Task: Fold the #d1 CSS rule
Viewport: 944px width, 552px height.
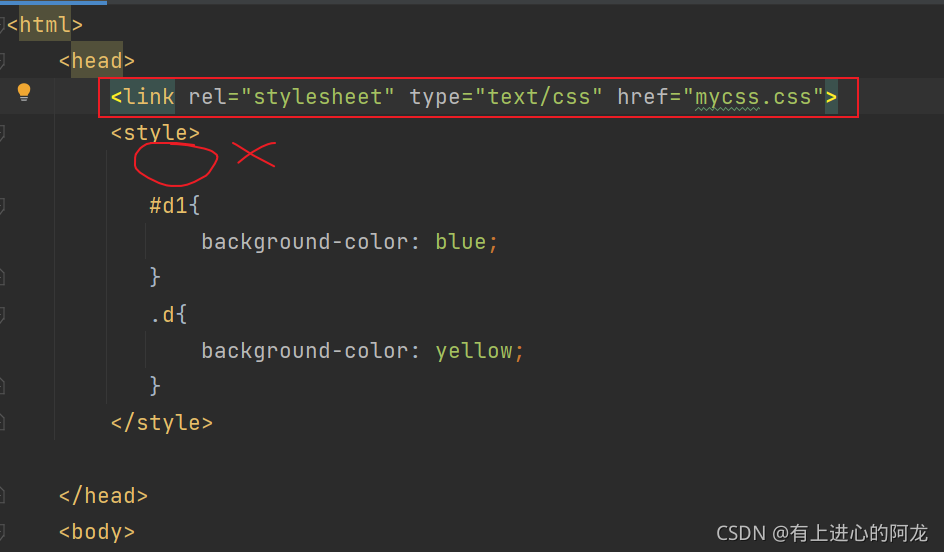Action: [x=2, y=206]
